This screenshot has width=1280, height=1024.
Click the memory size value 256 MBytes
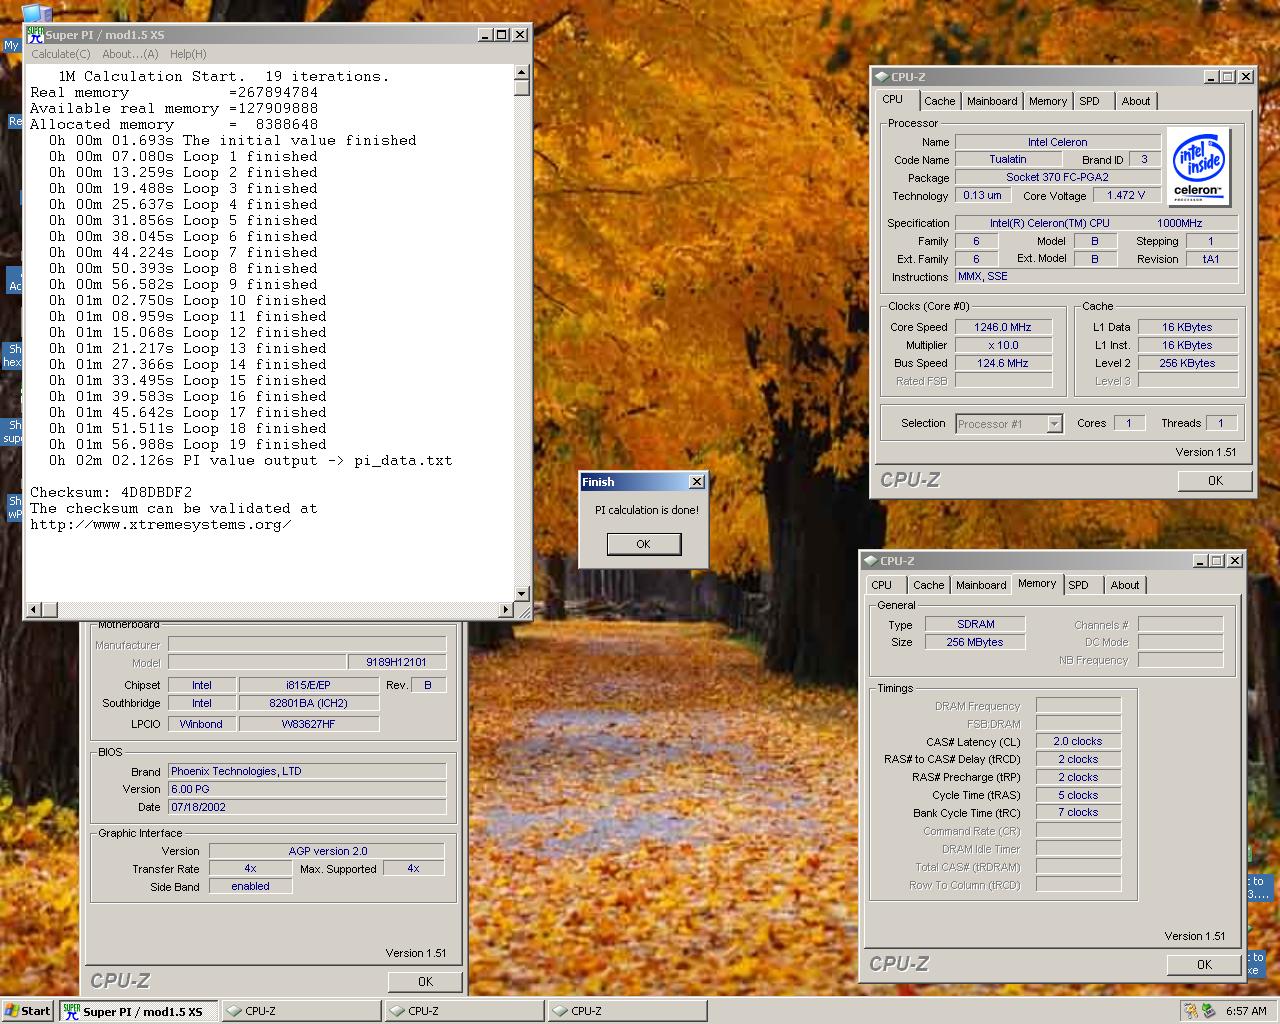(x=975, y=642)
